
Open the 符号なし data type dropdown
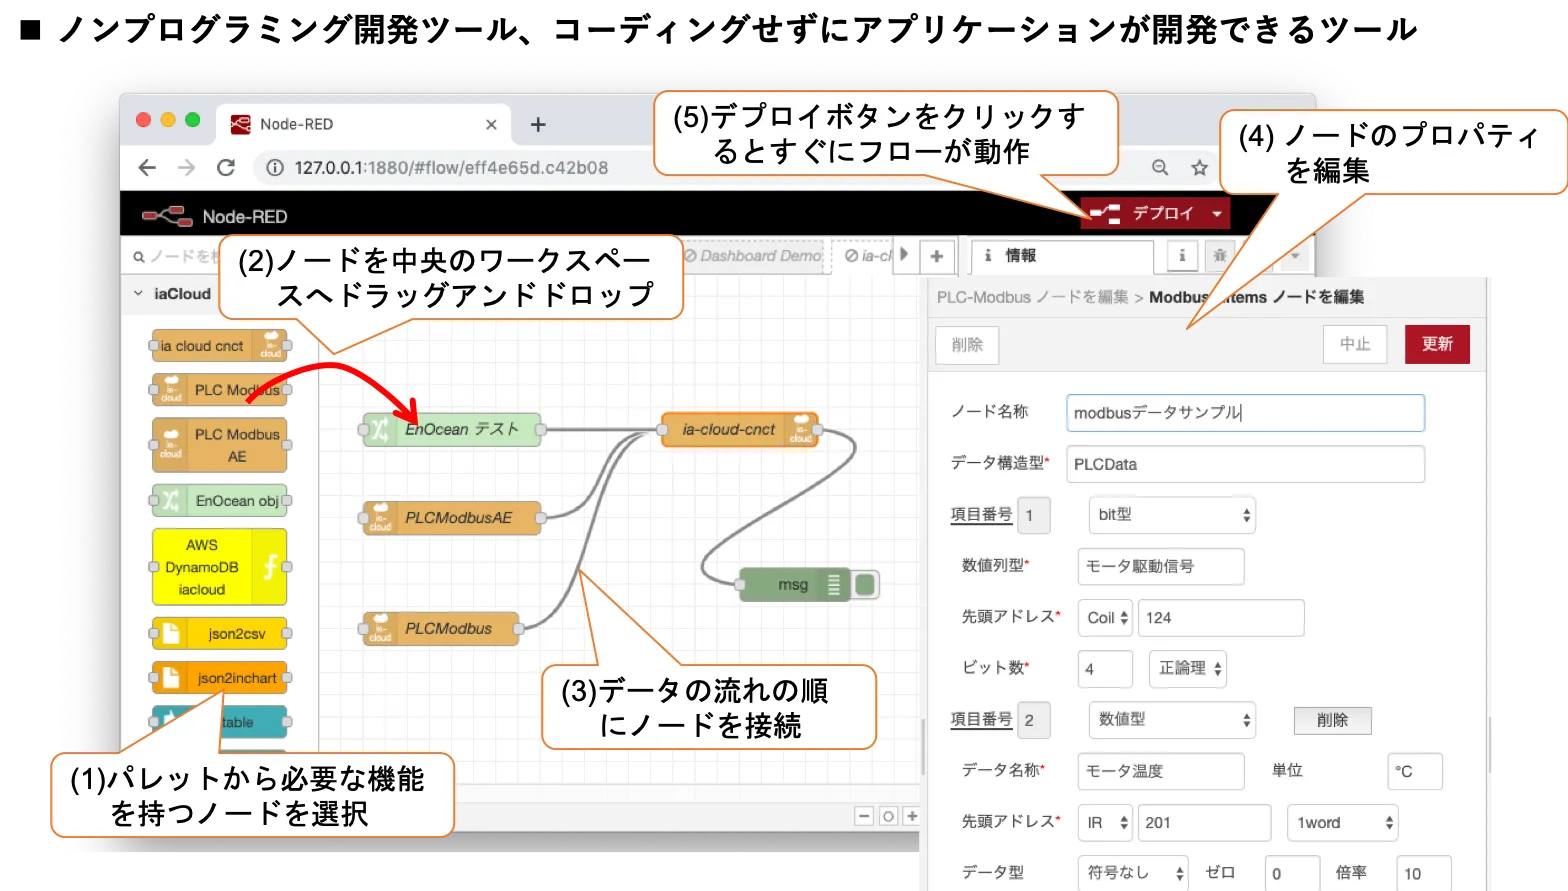click(1133, 873)
